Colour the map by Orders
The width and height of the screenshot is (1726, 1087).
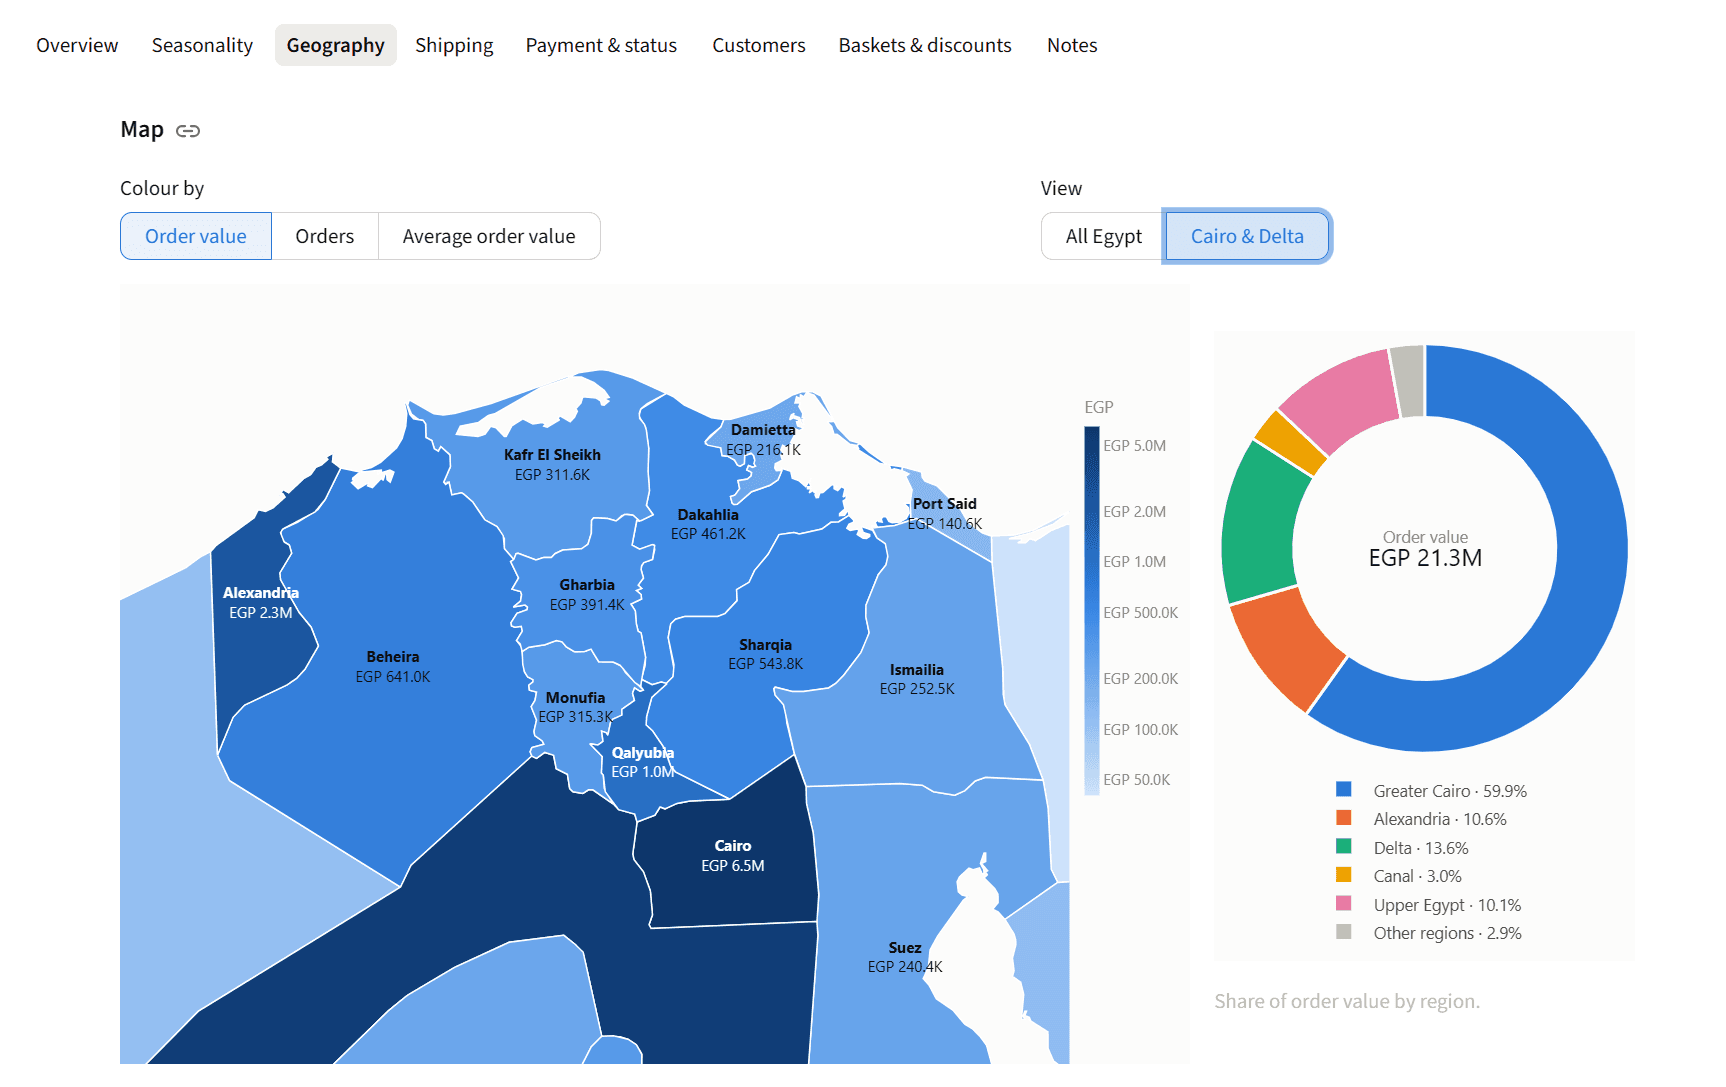325,236
